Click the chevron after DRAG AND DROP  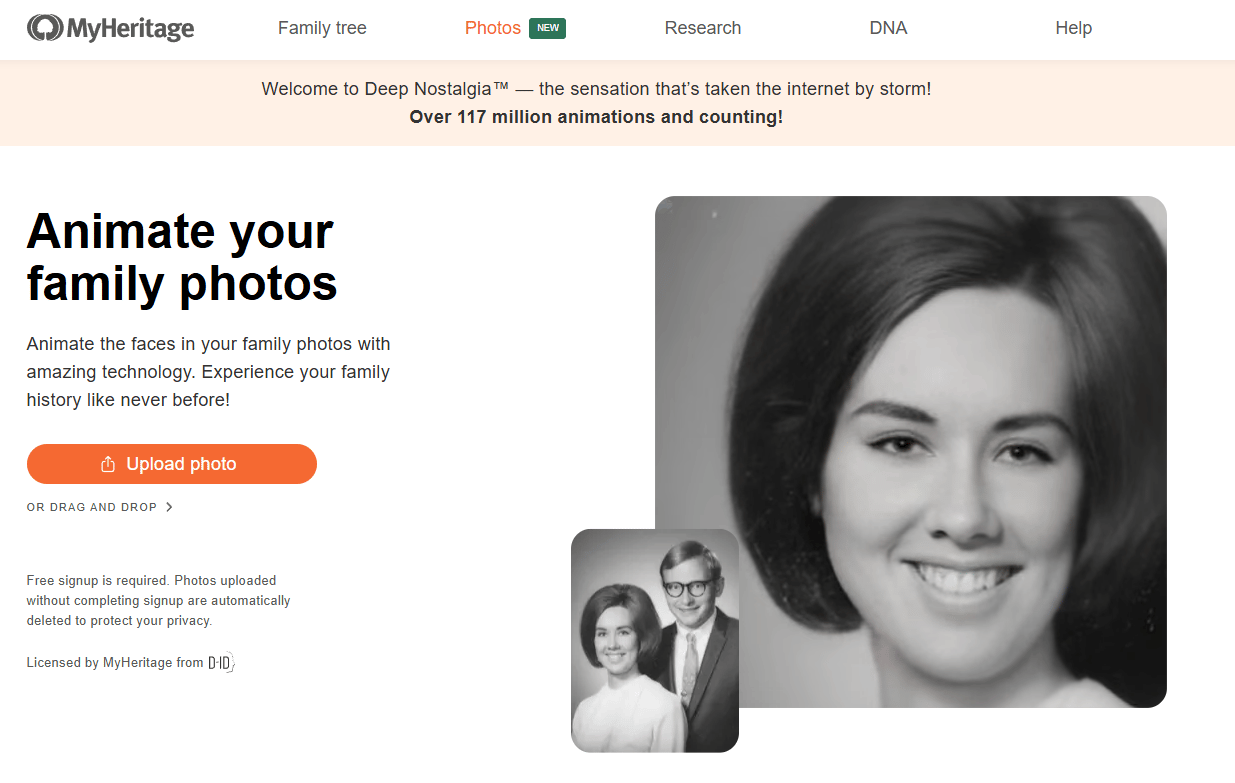169,507
